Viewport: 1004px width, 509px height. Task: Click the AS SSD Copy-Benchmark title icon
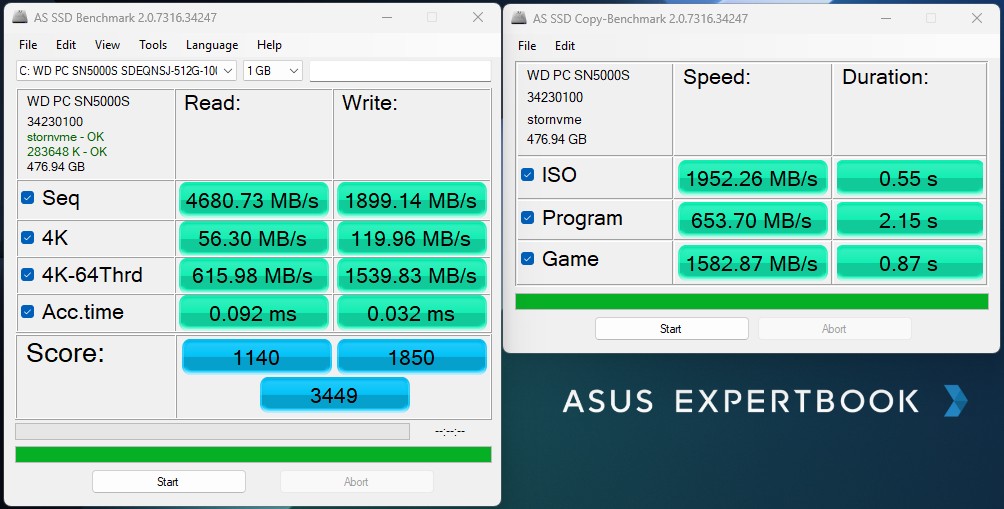click(517, 17)
